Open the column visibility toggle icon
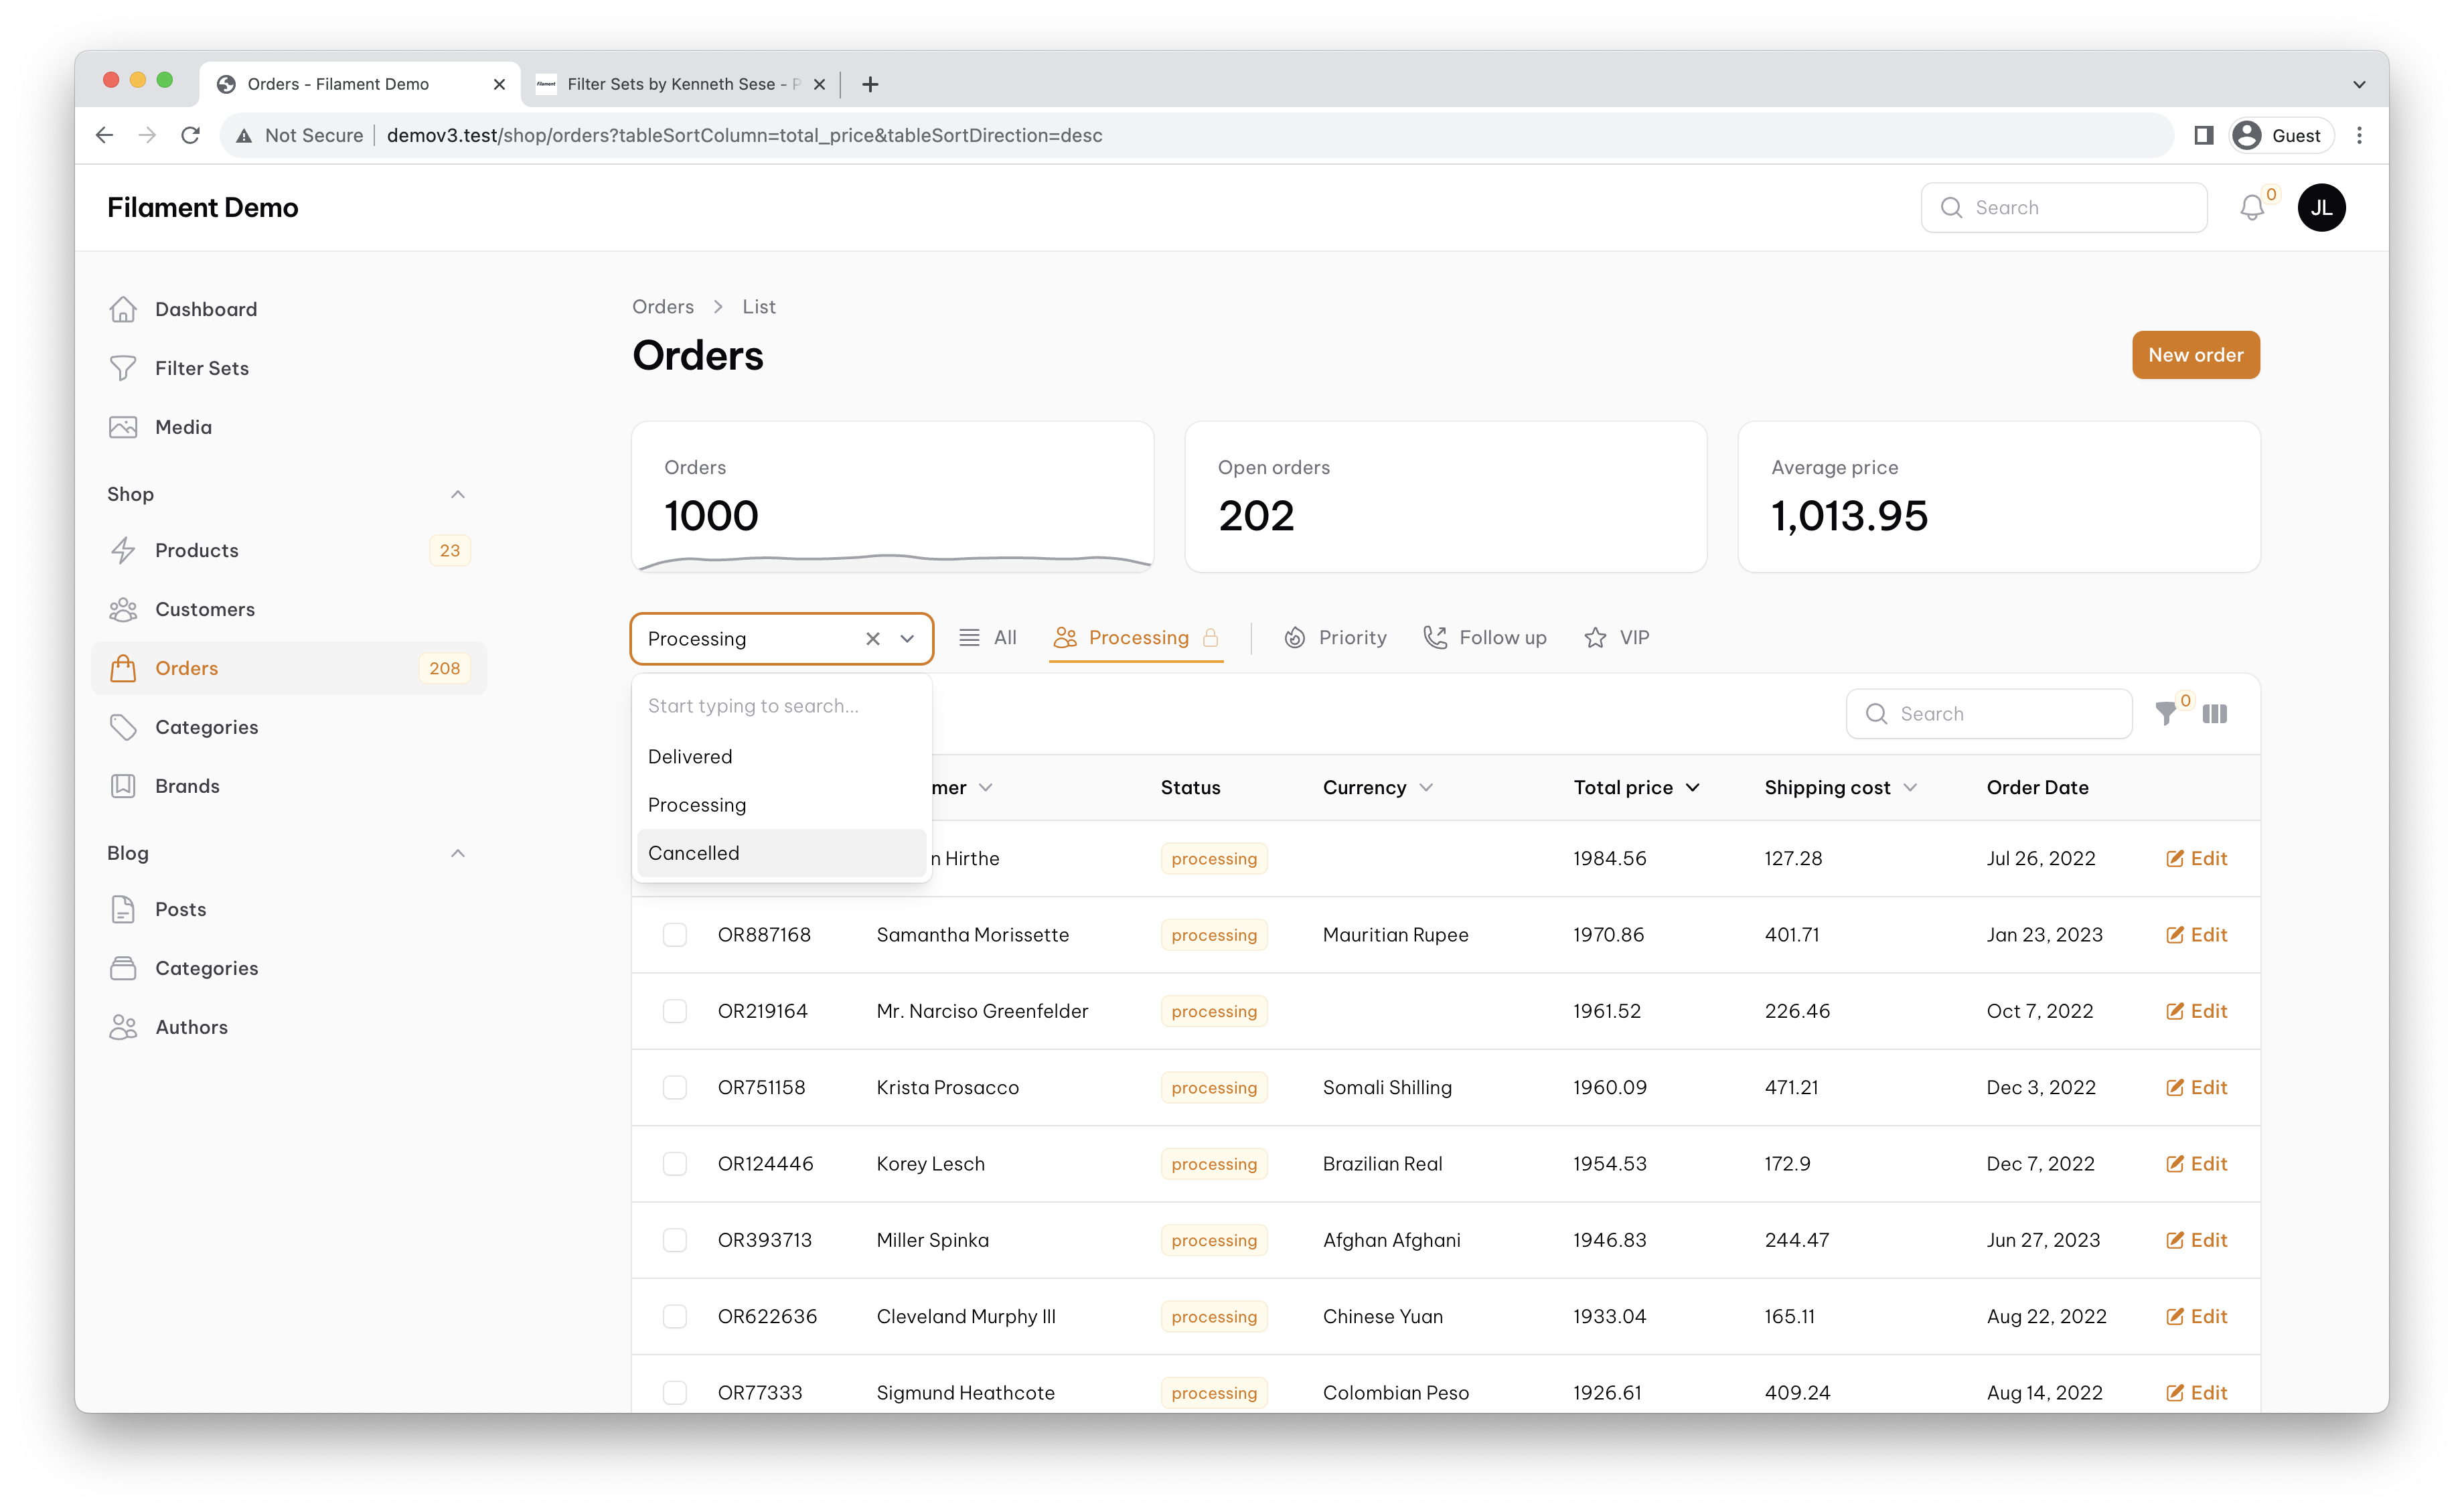Viewport: 2464px width, 1512px height. coord(2215,713)
